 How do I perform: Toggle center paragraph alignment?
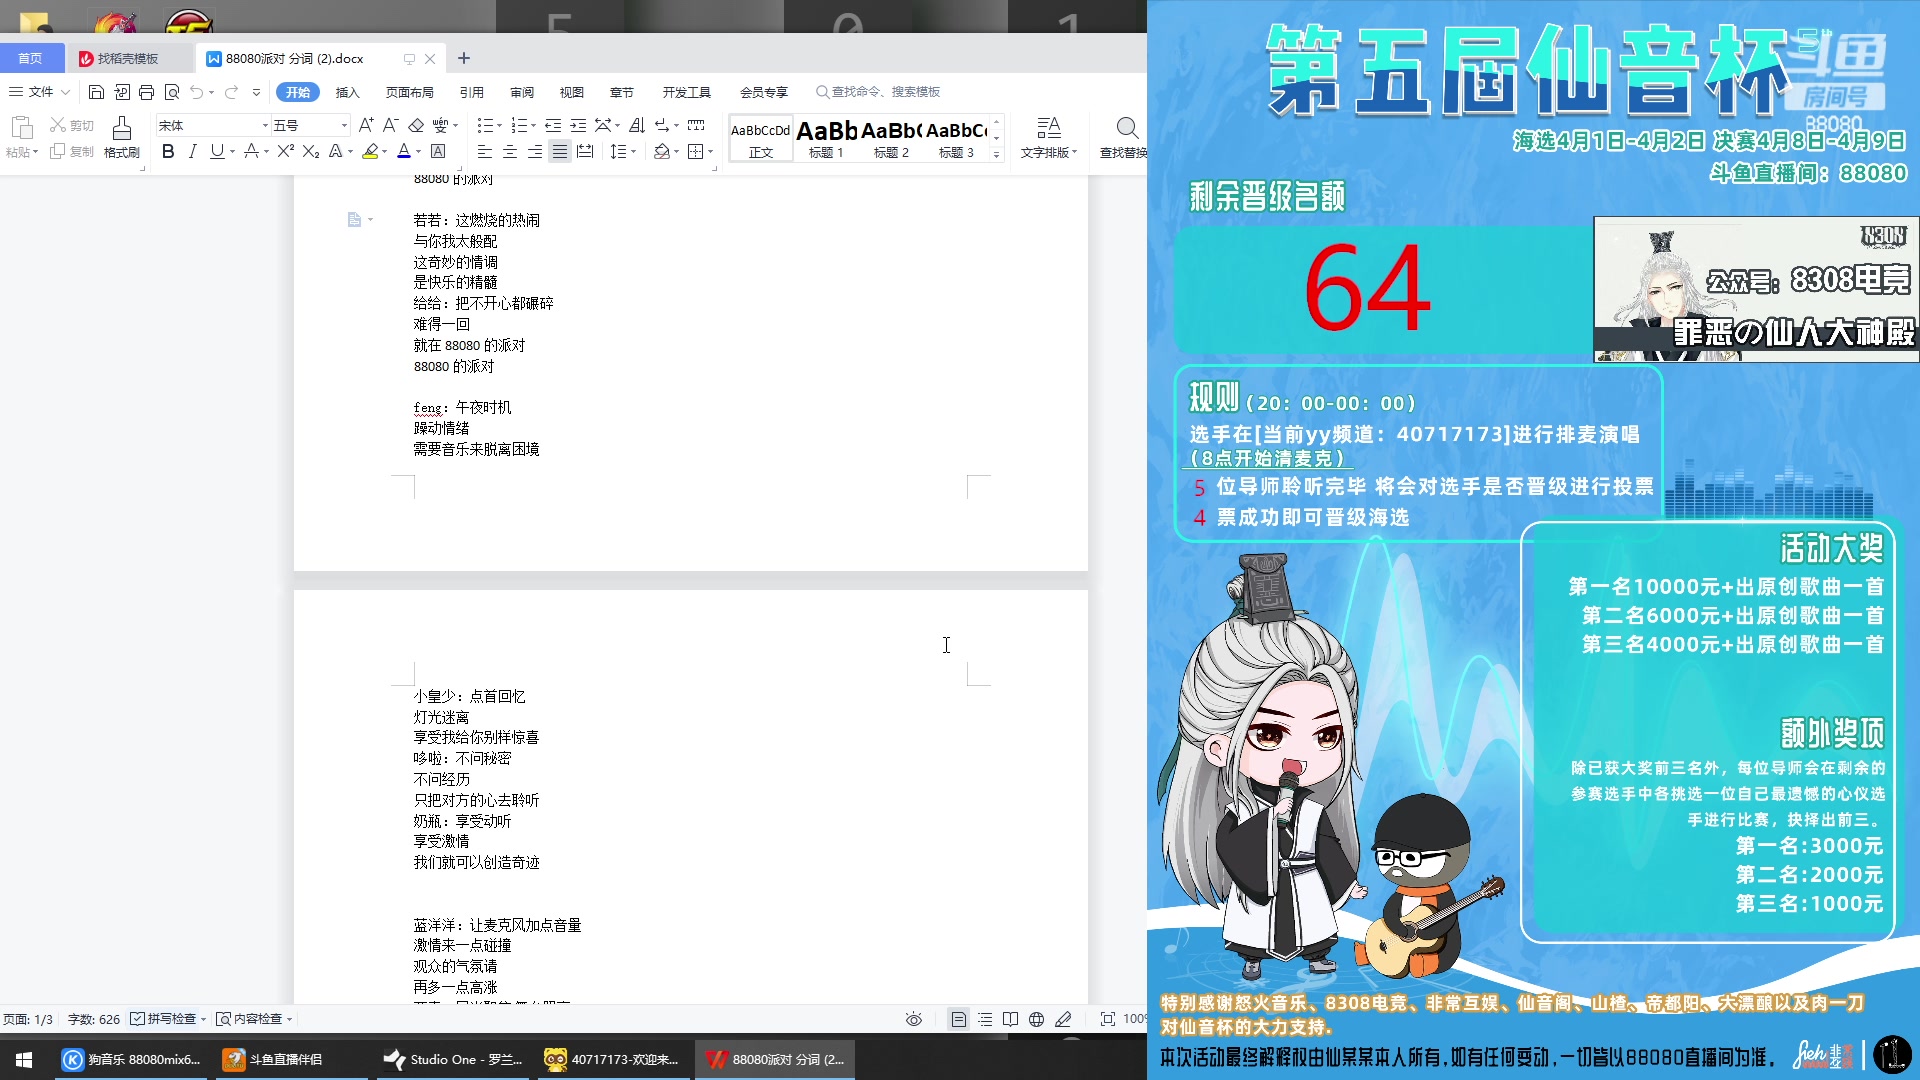[511, 152]
